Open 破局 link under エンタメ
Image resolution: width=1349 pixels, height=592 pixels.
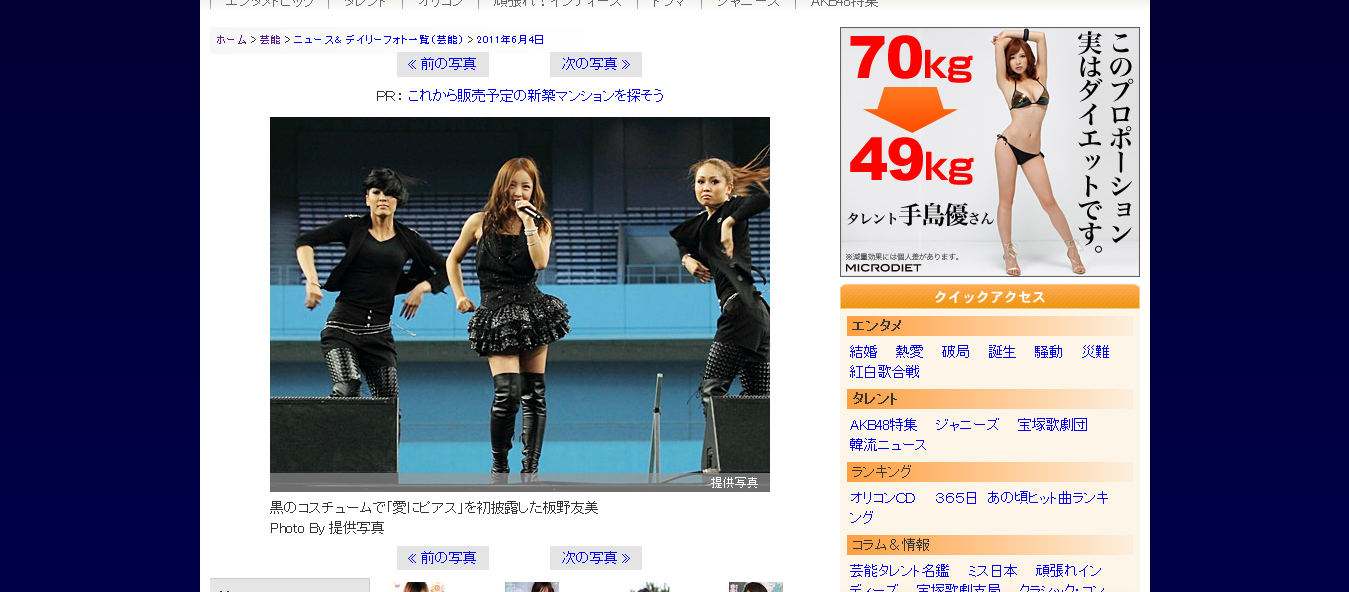955,352
